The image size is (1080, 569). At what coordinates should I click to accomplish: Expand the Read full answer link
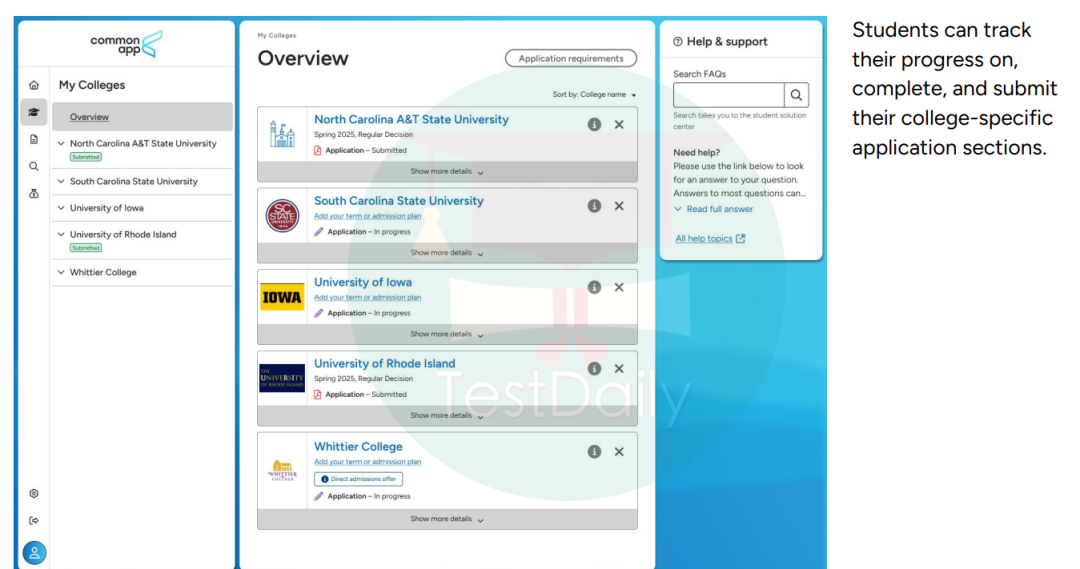[x=714, y=209]
